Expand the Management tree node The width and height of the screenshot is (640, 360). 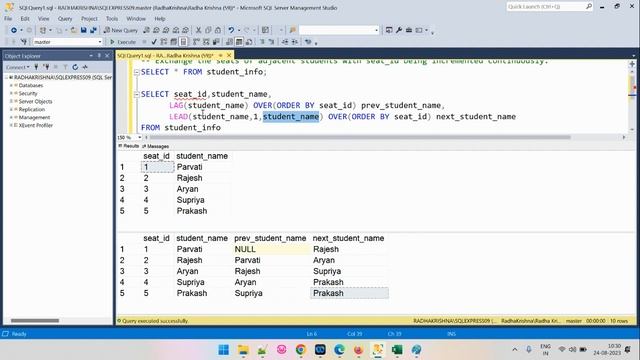click(11, 117)
